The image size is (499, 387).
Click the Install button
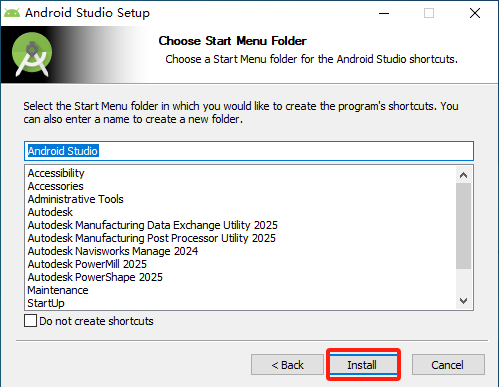363,365
